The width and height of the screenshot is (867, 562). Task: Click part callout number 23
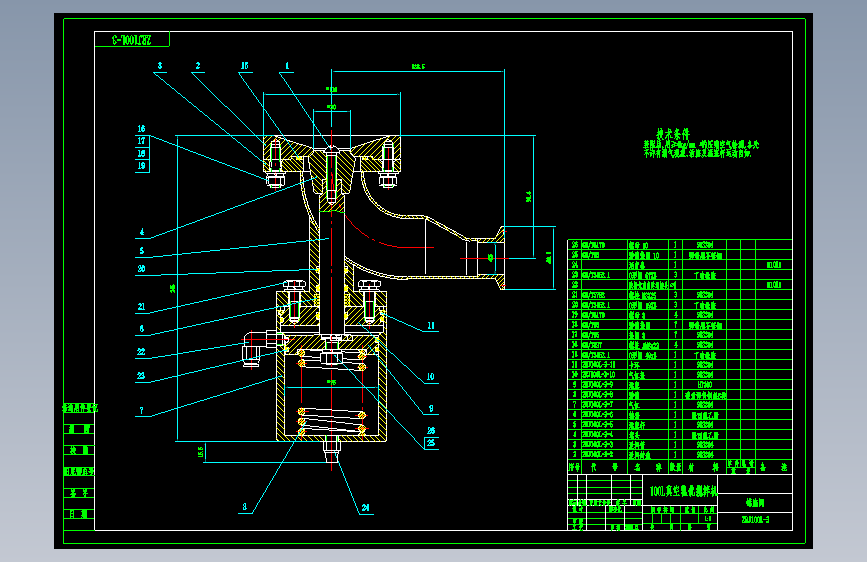[142, 376]
